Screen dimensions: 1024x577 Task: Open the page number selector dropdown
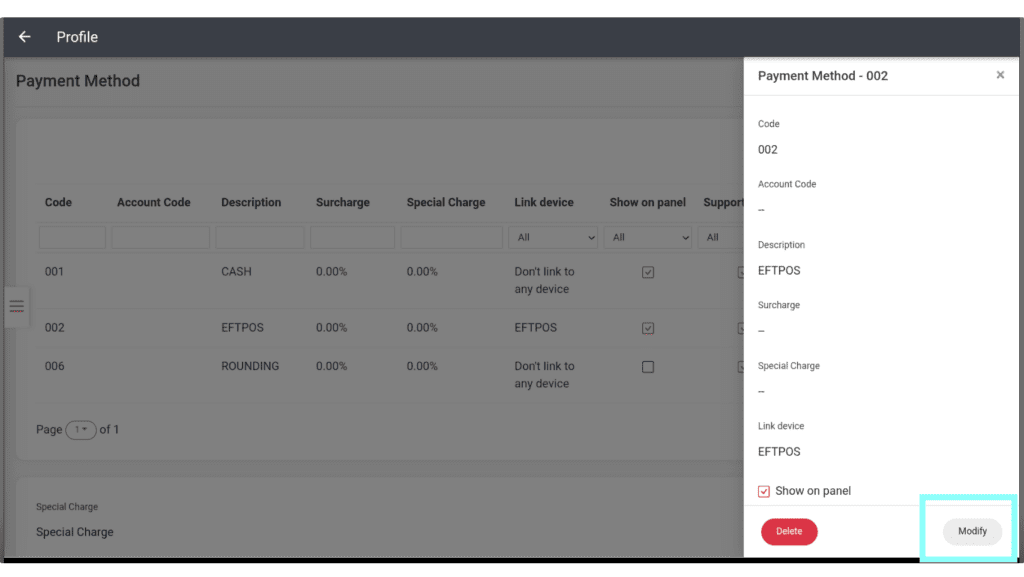coord(80,430)
